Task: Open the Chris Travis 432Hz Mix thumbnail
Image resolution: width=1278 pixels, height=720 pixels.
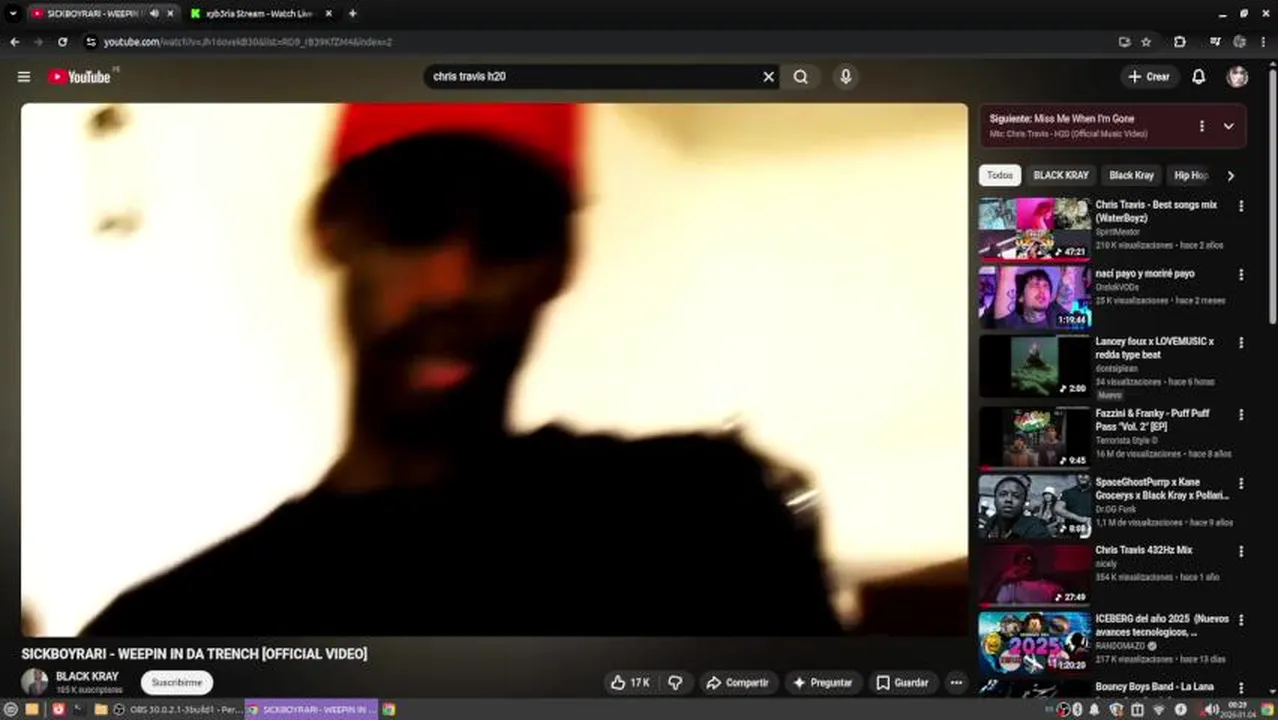Action: pyautogui.click(x=1034, y=574)
